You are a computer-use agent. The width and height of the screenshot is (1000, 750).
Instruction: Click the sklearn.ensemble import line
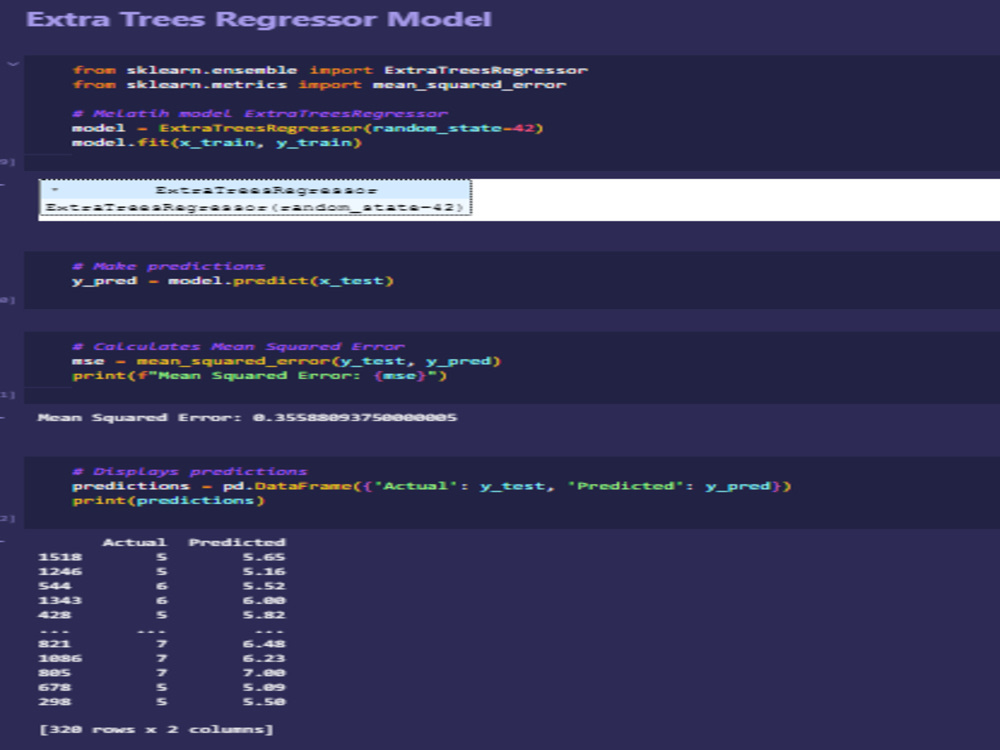point(330,70)
